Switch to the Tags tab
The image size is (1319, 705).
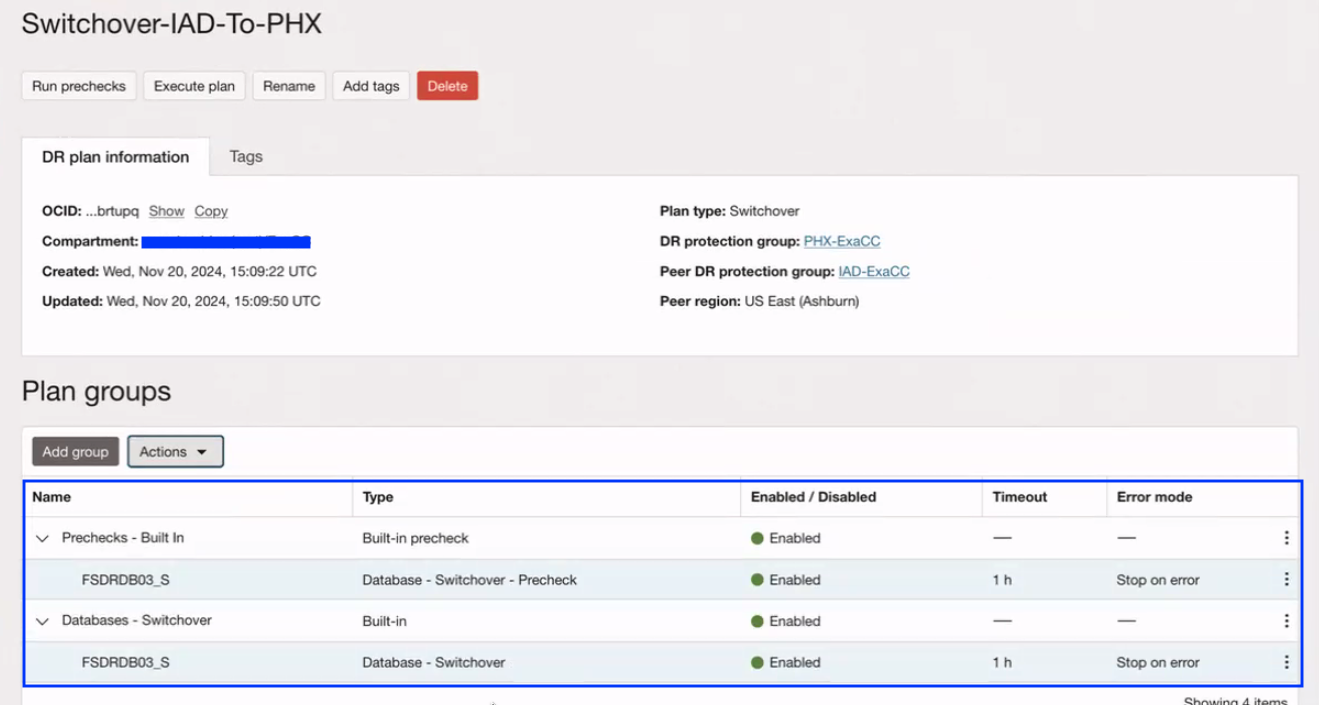(246, 157)
